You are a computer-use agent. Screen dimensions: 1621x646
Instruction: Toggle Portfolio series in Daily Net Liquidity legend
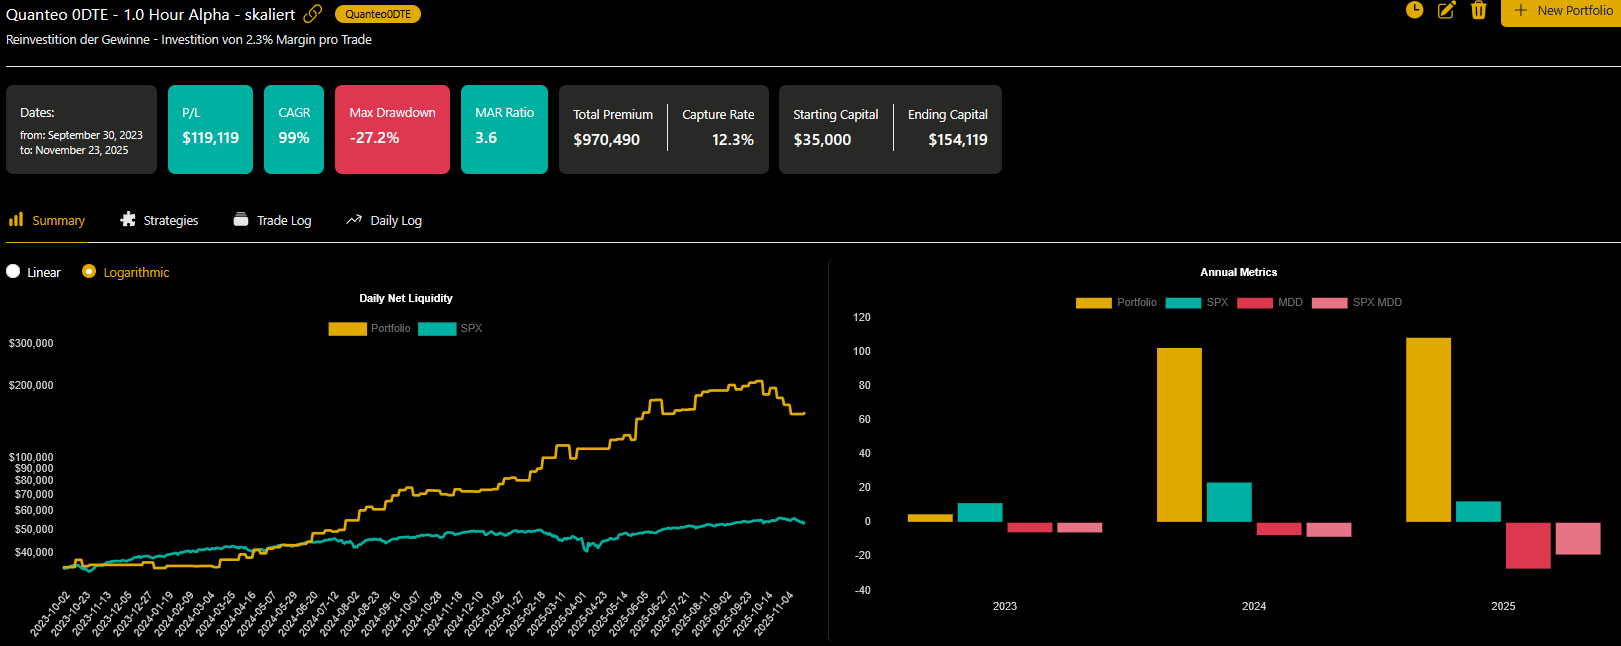pos(347,329)
